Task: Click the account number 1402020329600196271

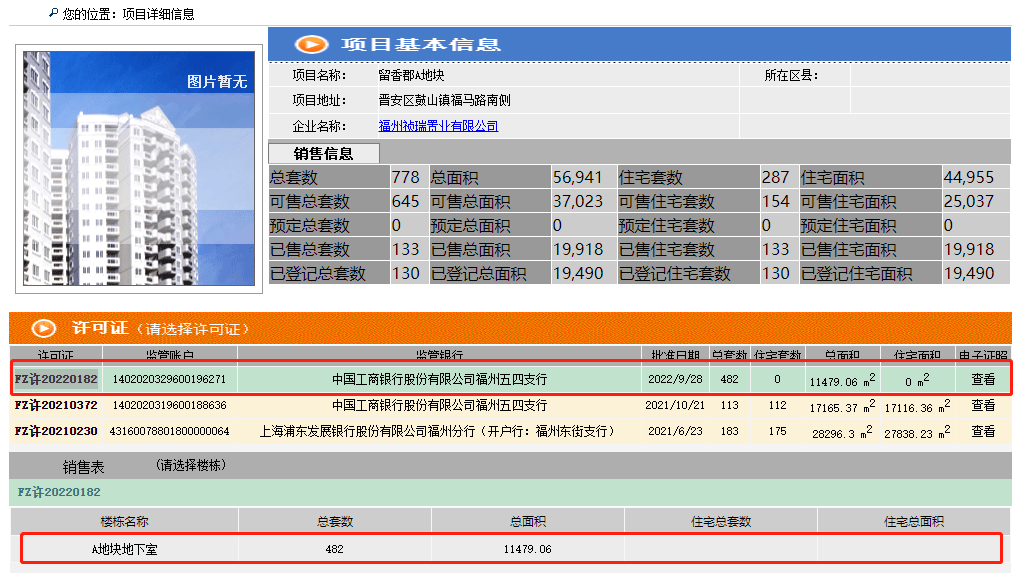Action: coord(169,379)
